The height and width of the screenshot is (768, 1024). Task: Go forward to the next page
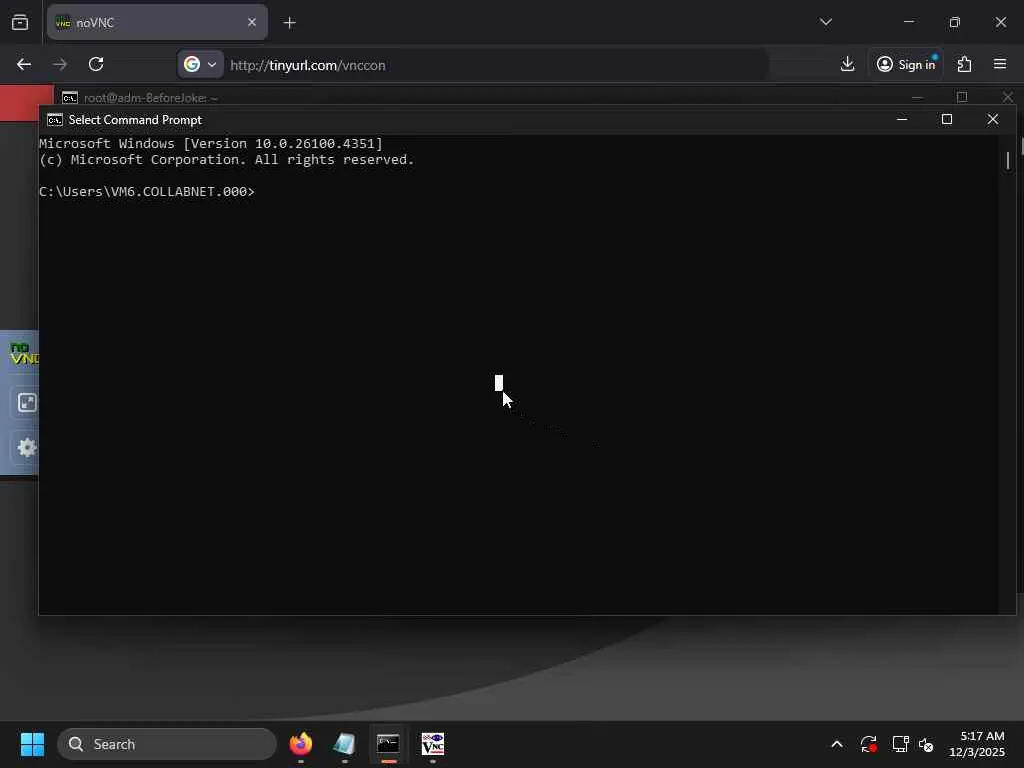[x=60, y=64]
